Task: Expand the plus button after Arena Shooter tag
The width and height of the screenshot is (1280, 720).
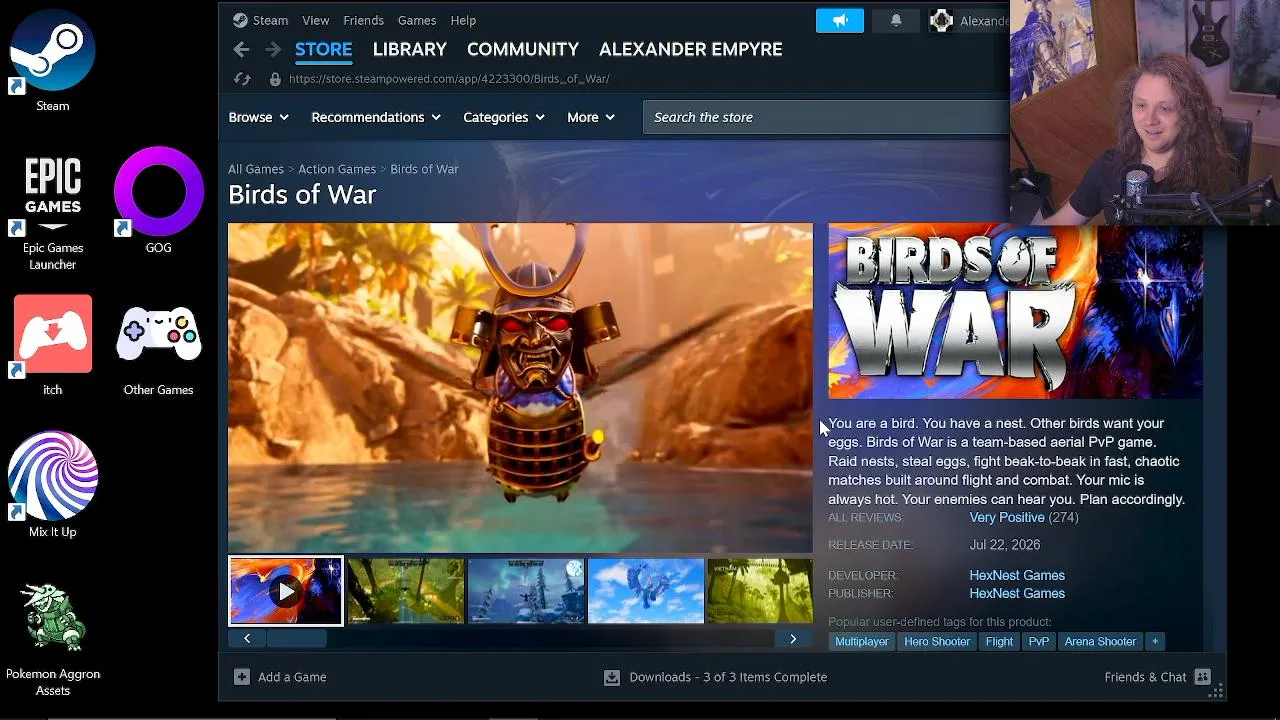Action: pos(1155,642)
